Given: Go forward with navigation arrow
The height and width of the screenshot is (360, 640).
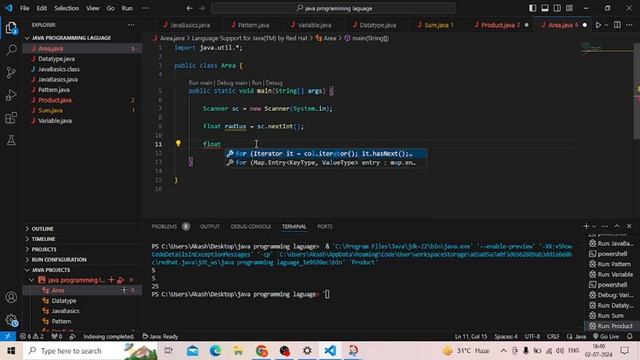Looking at the screenshot, I should tap(202, 8).
